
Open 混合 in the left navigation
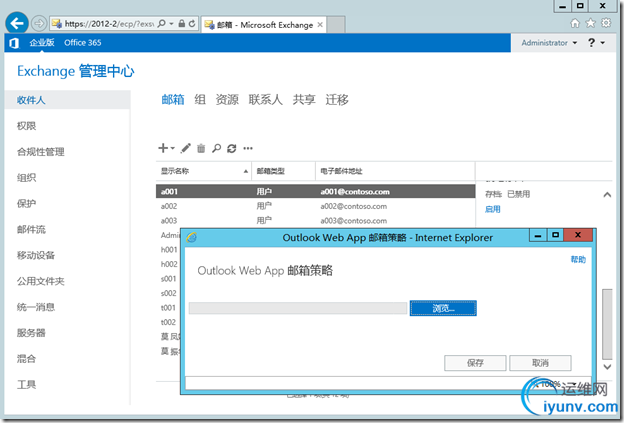click(27, 359)
